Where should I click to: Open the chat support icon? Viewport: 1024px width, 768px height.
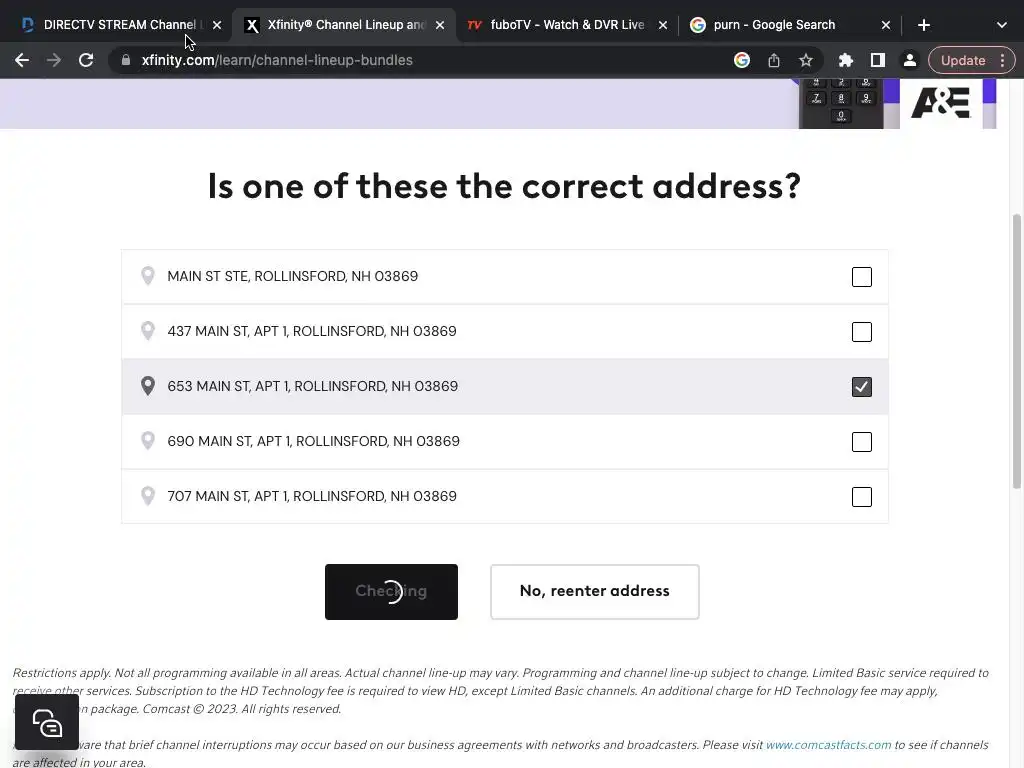pyautogui.click(x=47, y=722)
